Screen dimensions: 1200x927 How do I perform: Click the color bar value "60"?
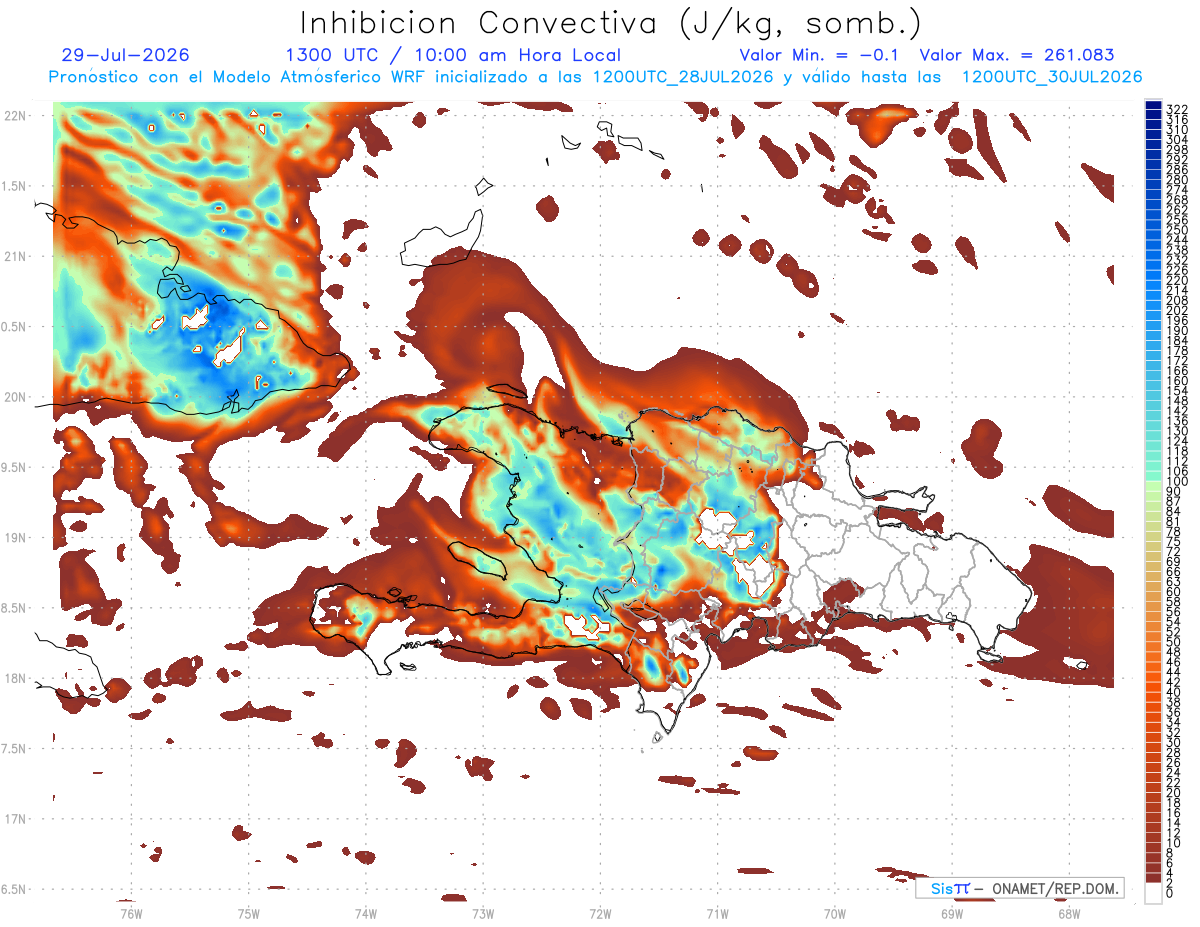tap(1174, 592)
